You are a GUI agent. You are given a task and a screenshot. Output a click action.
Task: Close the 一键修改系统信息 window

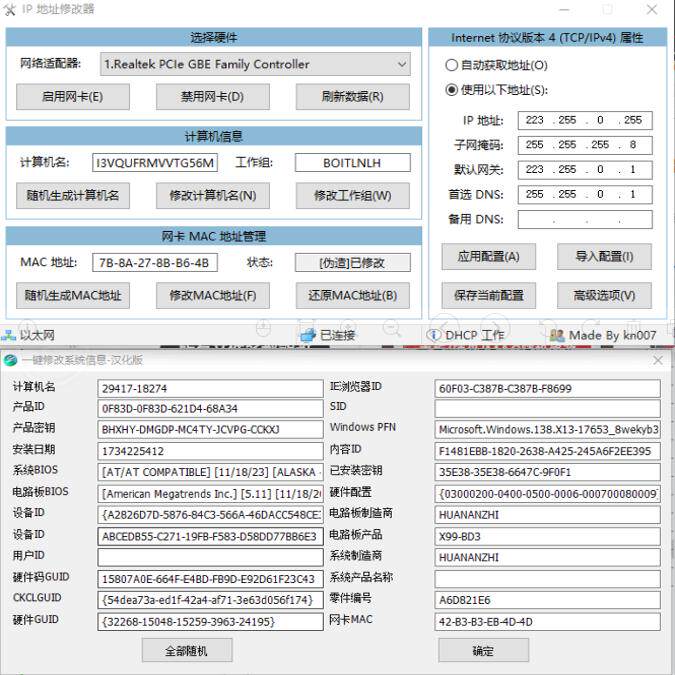(x=657, y=360)
